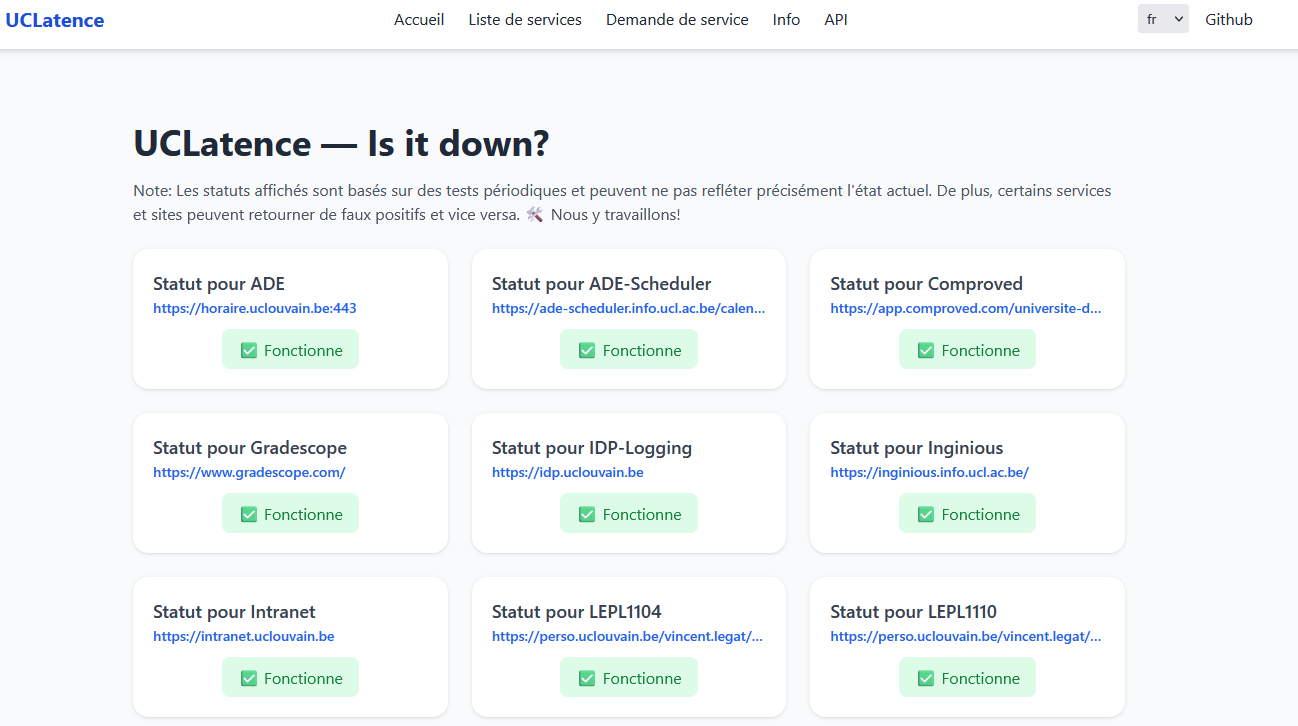The image size is (1298, 726).
Task: Open the www.gradescope.com link
Action: (x=249, y=472)
